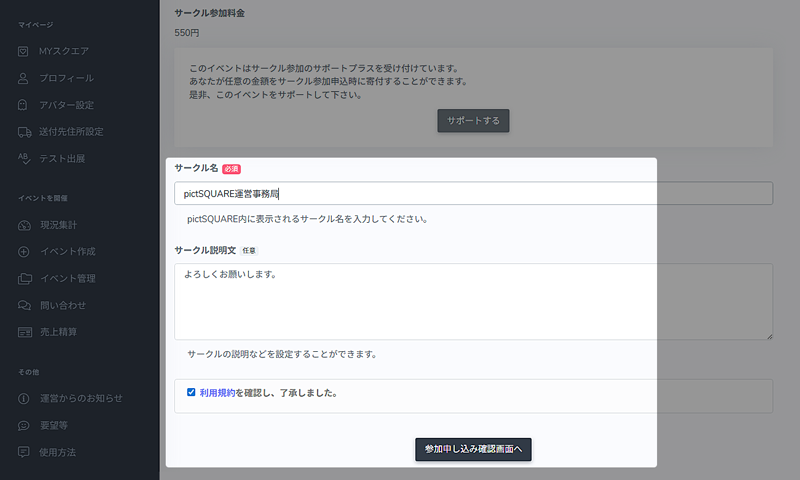
Task: Click the 現況集計 dashboard icon
Action: click(24, 225)
